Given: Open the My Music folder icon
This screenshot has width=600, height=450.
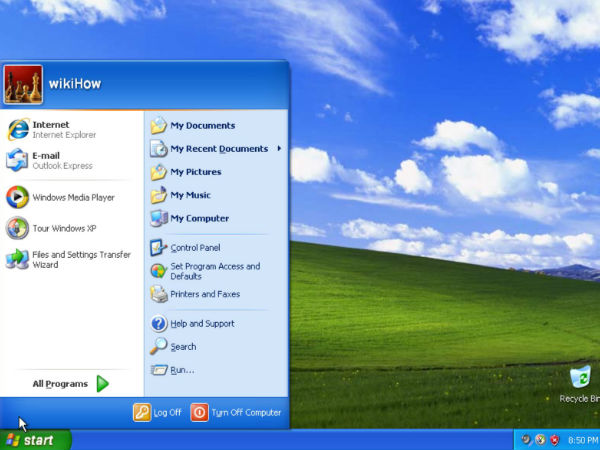Looking at the screenshot, I should [x=159, y=195].
